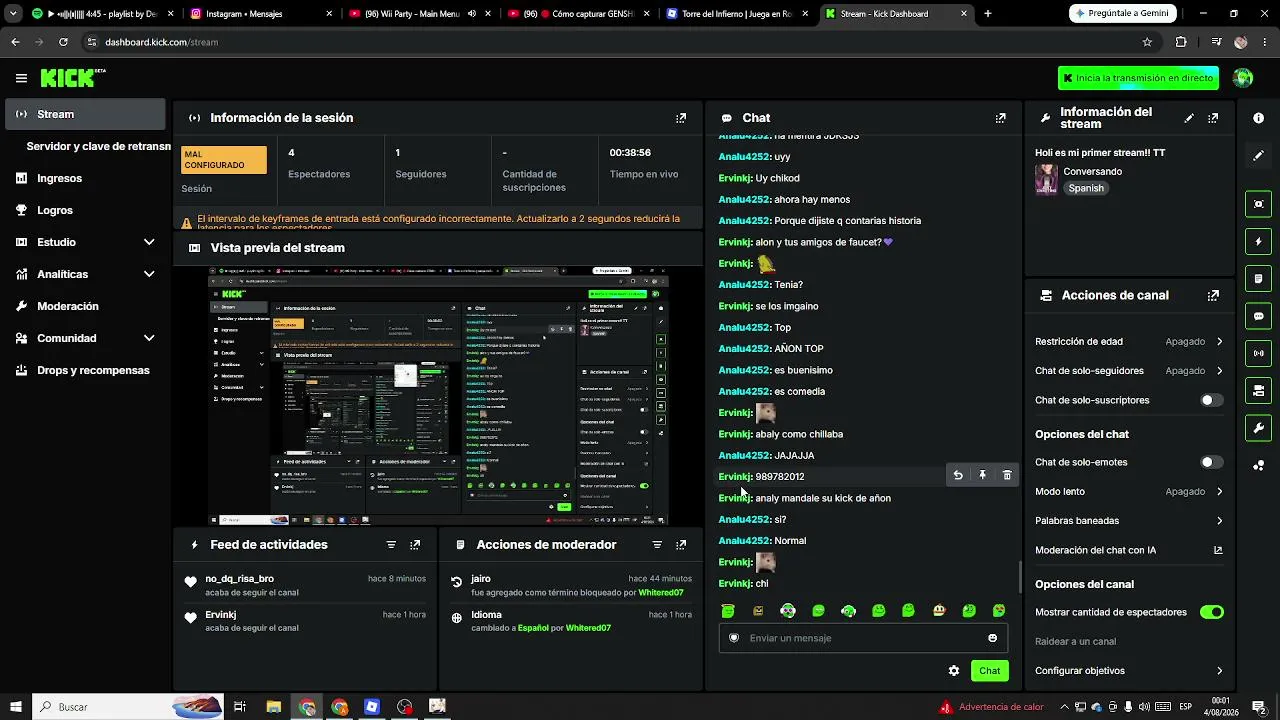Expand the Estudio sidebar section
The image size is (1280, 720).
85,242
